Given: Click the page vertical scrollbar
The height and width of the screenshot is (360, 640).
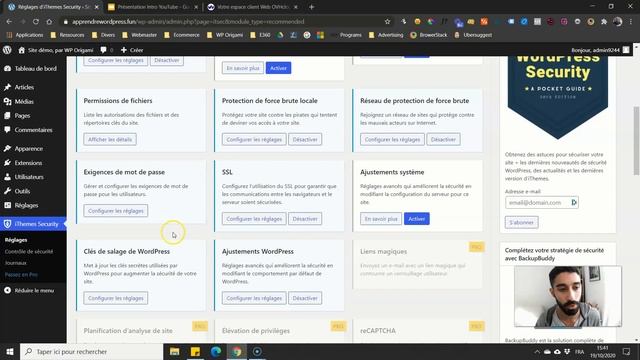Looking at the screenshot, I should (636, 141).
